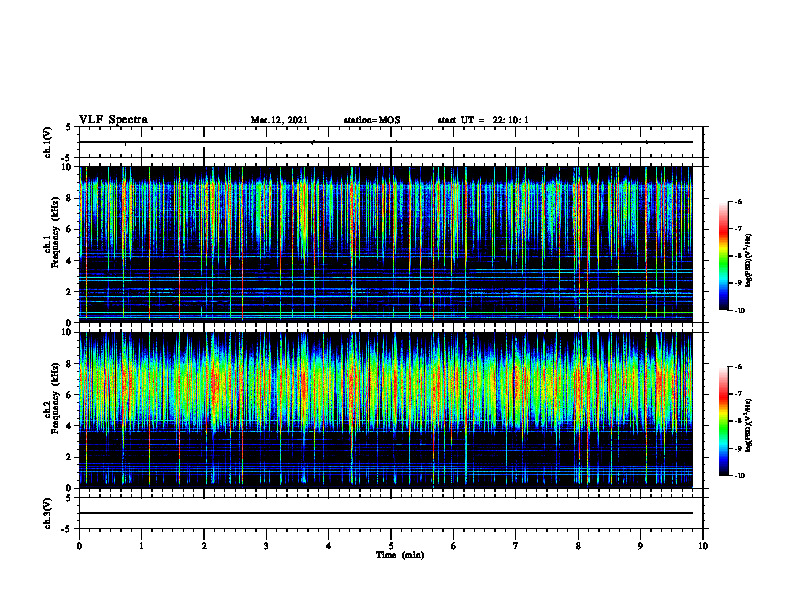Image resolution: width=792 pixels, height=612 pixels.
Task: Click the ch.1 panel's color scale bar
Action: tap(724, 256)
